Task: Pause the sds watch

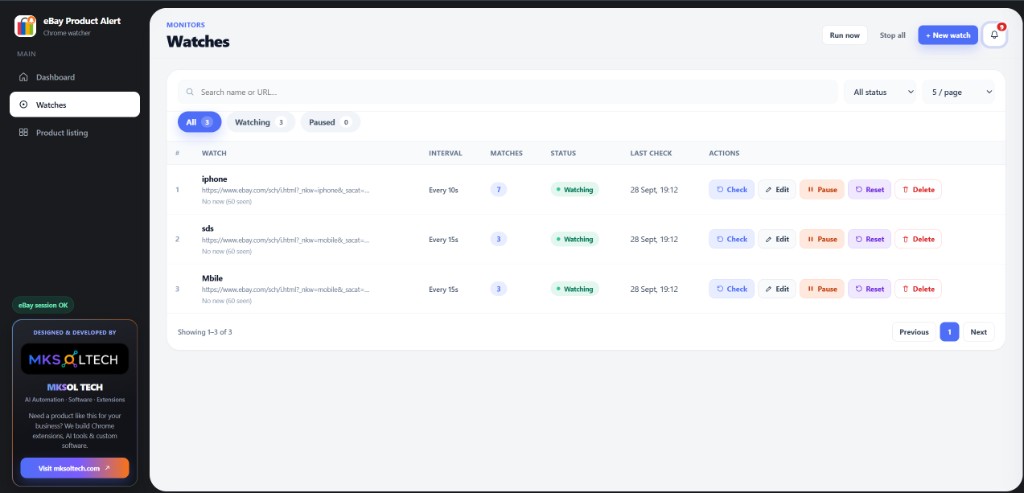Action: [x=822, y=239]
